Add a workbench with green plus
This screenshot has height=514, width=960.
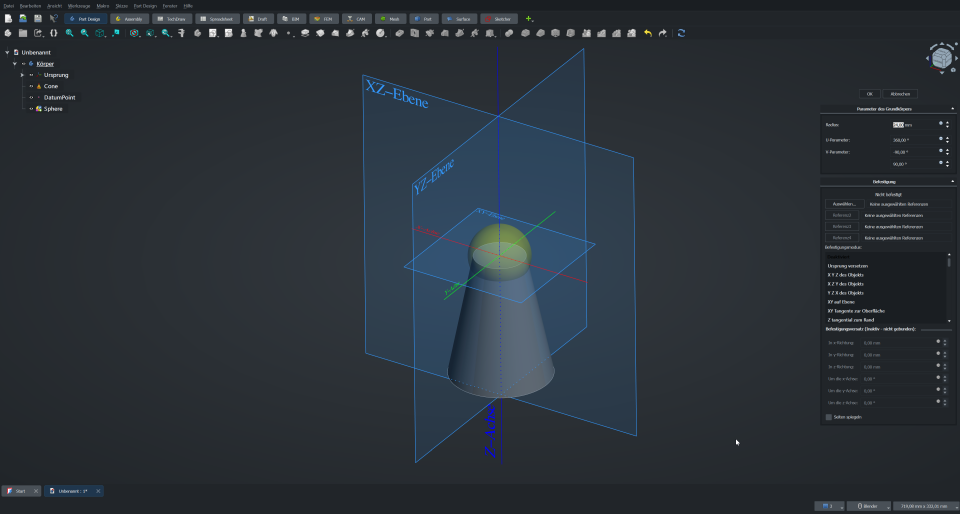529,18
